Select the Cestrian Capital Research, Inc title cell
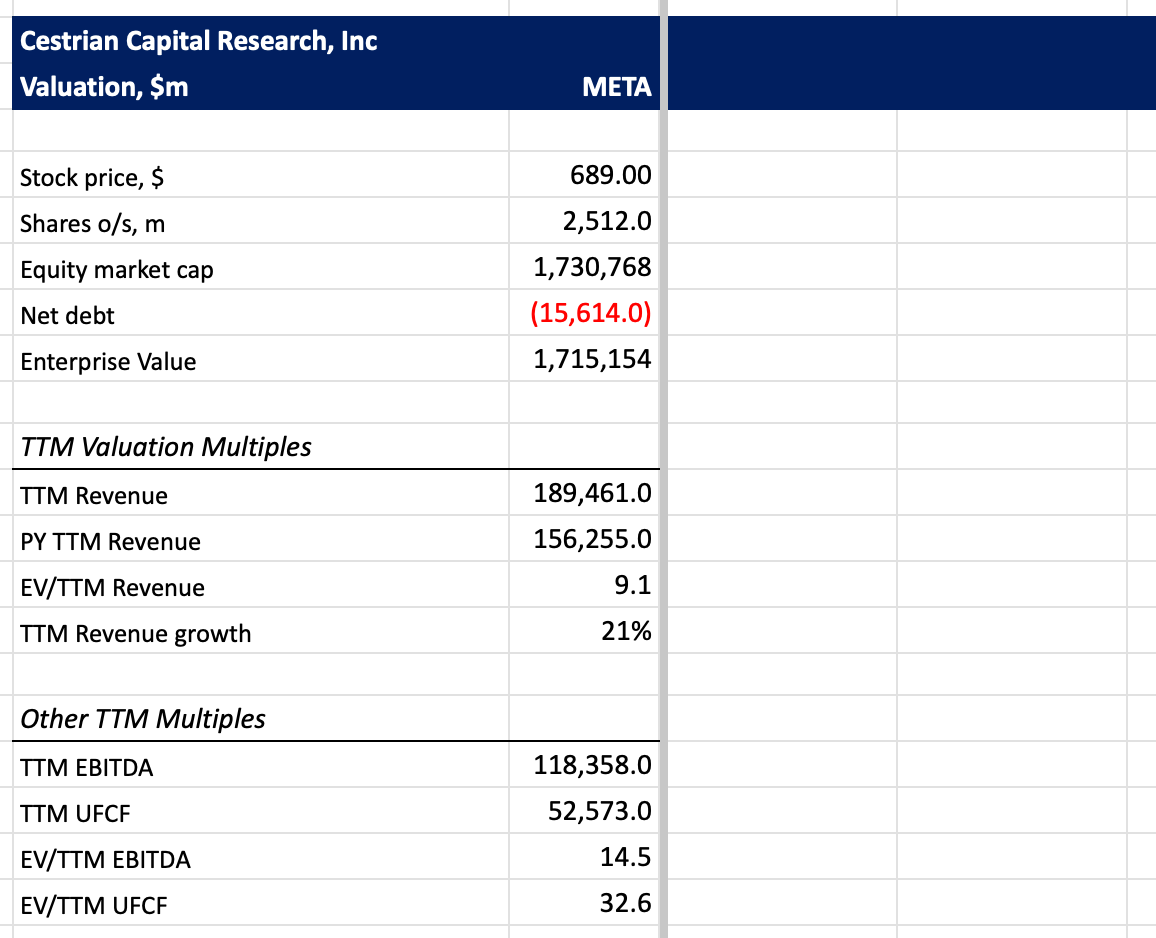The width and height of the screenshot is (1156, 938). [199, 42]
